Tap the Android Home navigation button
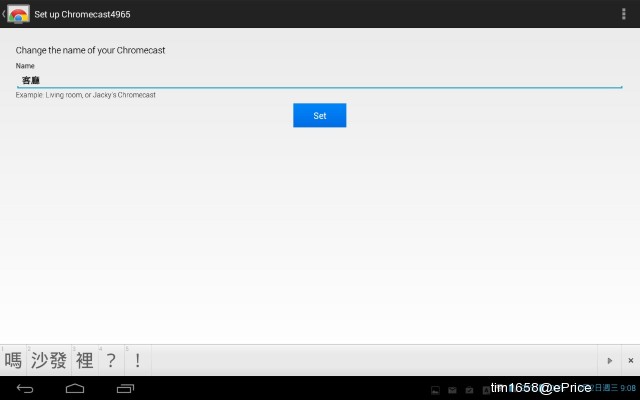Image resolution: width=640 pixels, height=400 pixels. pos(75,389)
